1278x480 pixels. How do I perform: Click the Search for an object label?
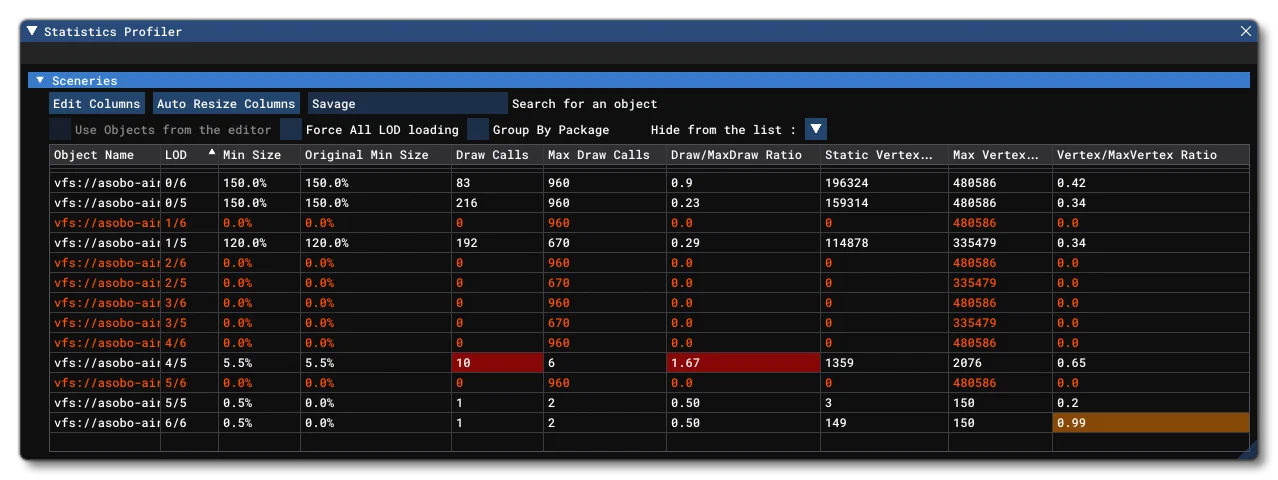pyautogui.click(x=585, y=103)
